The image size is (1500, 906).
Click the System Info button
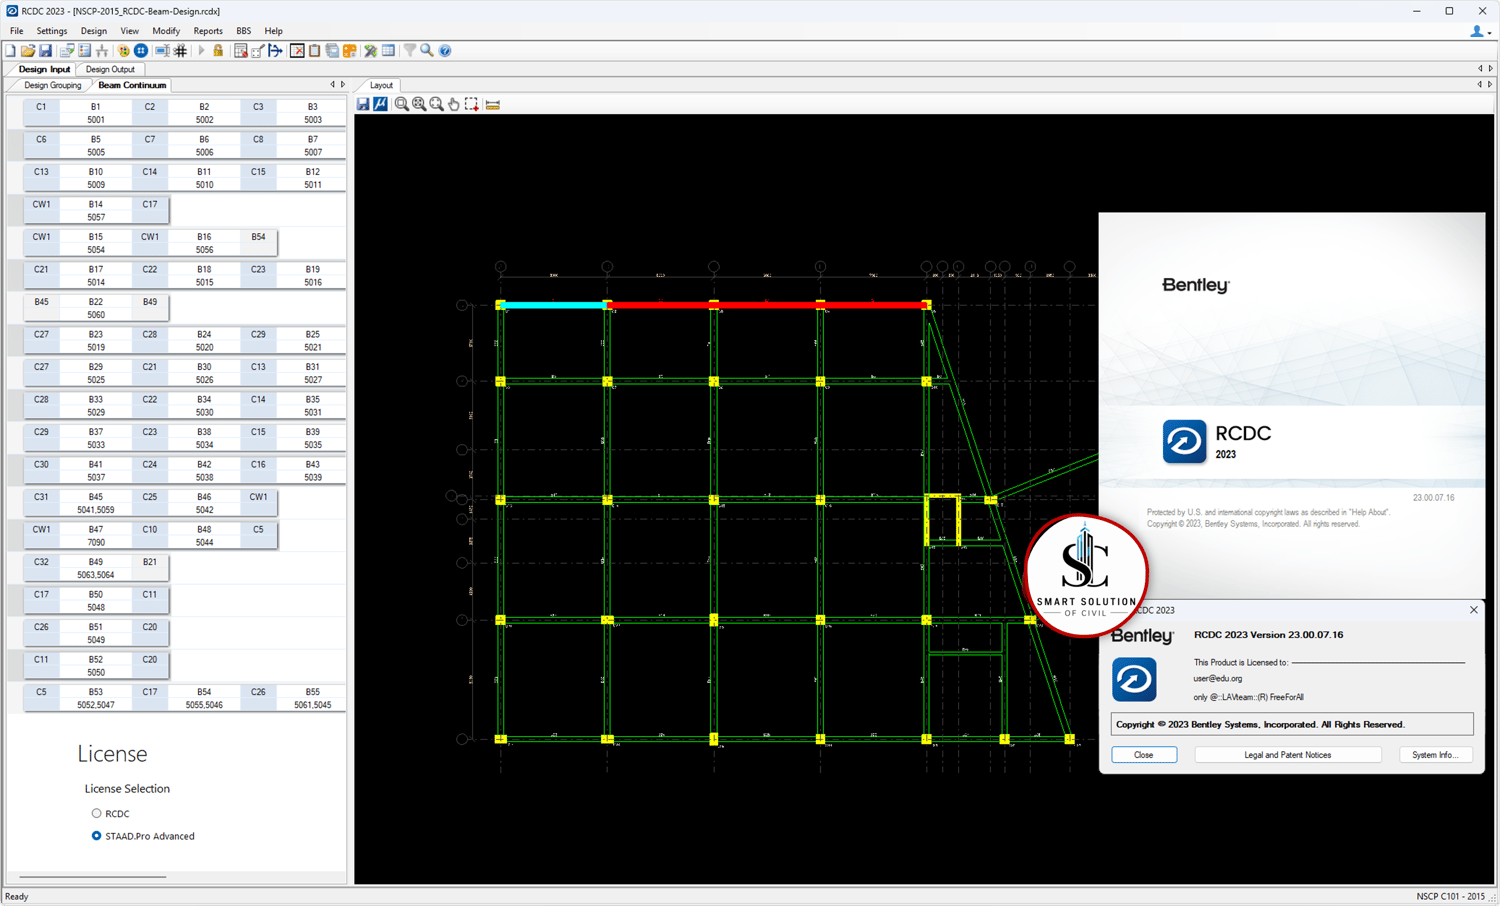[1435, 755]
